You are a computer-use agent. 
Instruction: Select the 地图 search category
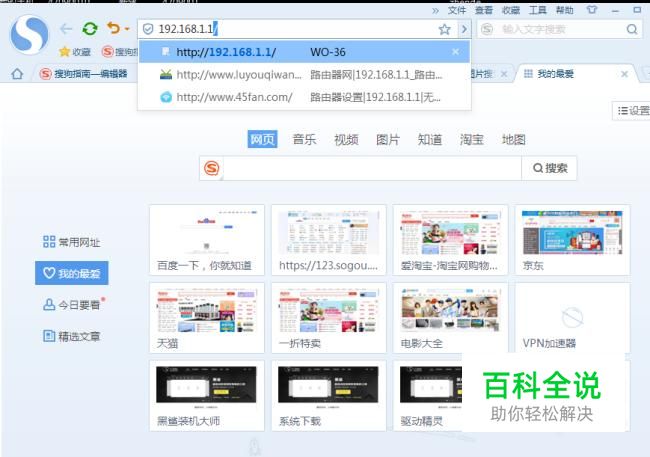point(513,139)
